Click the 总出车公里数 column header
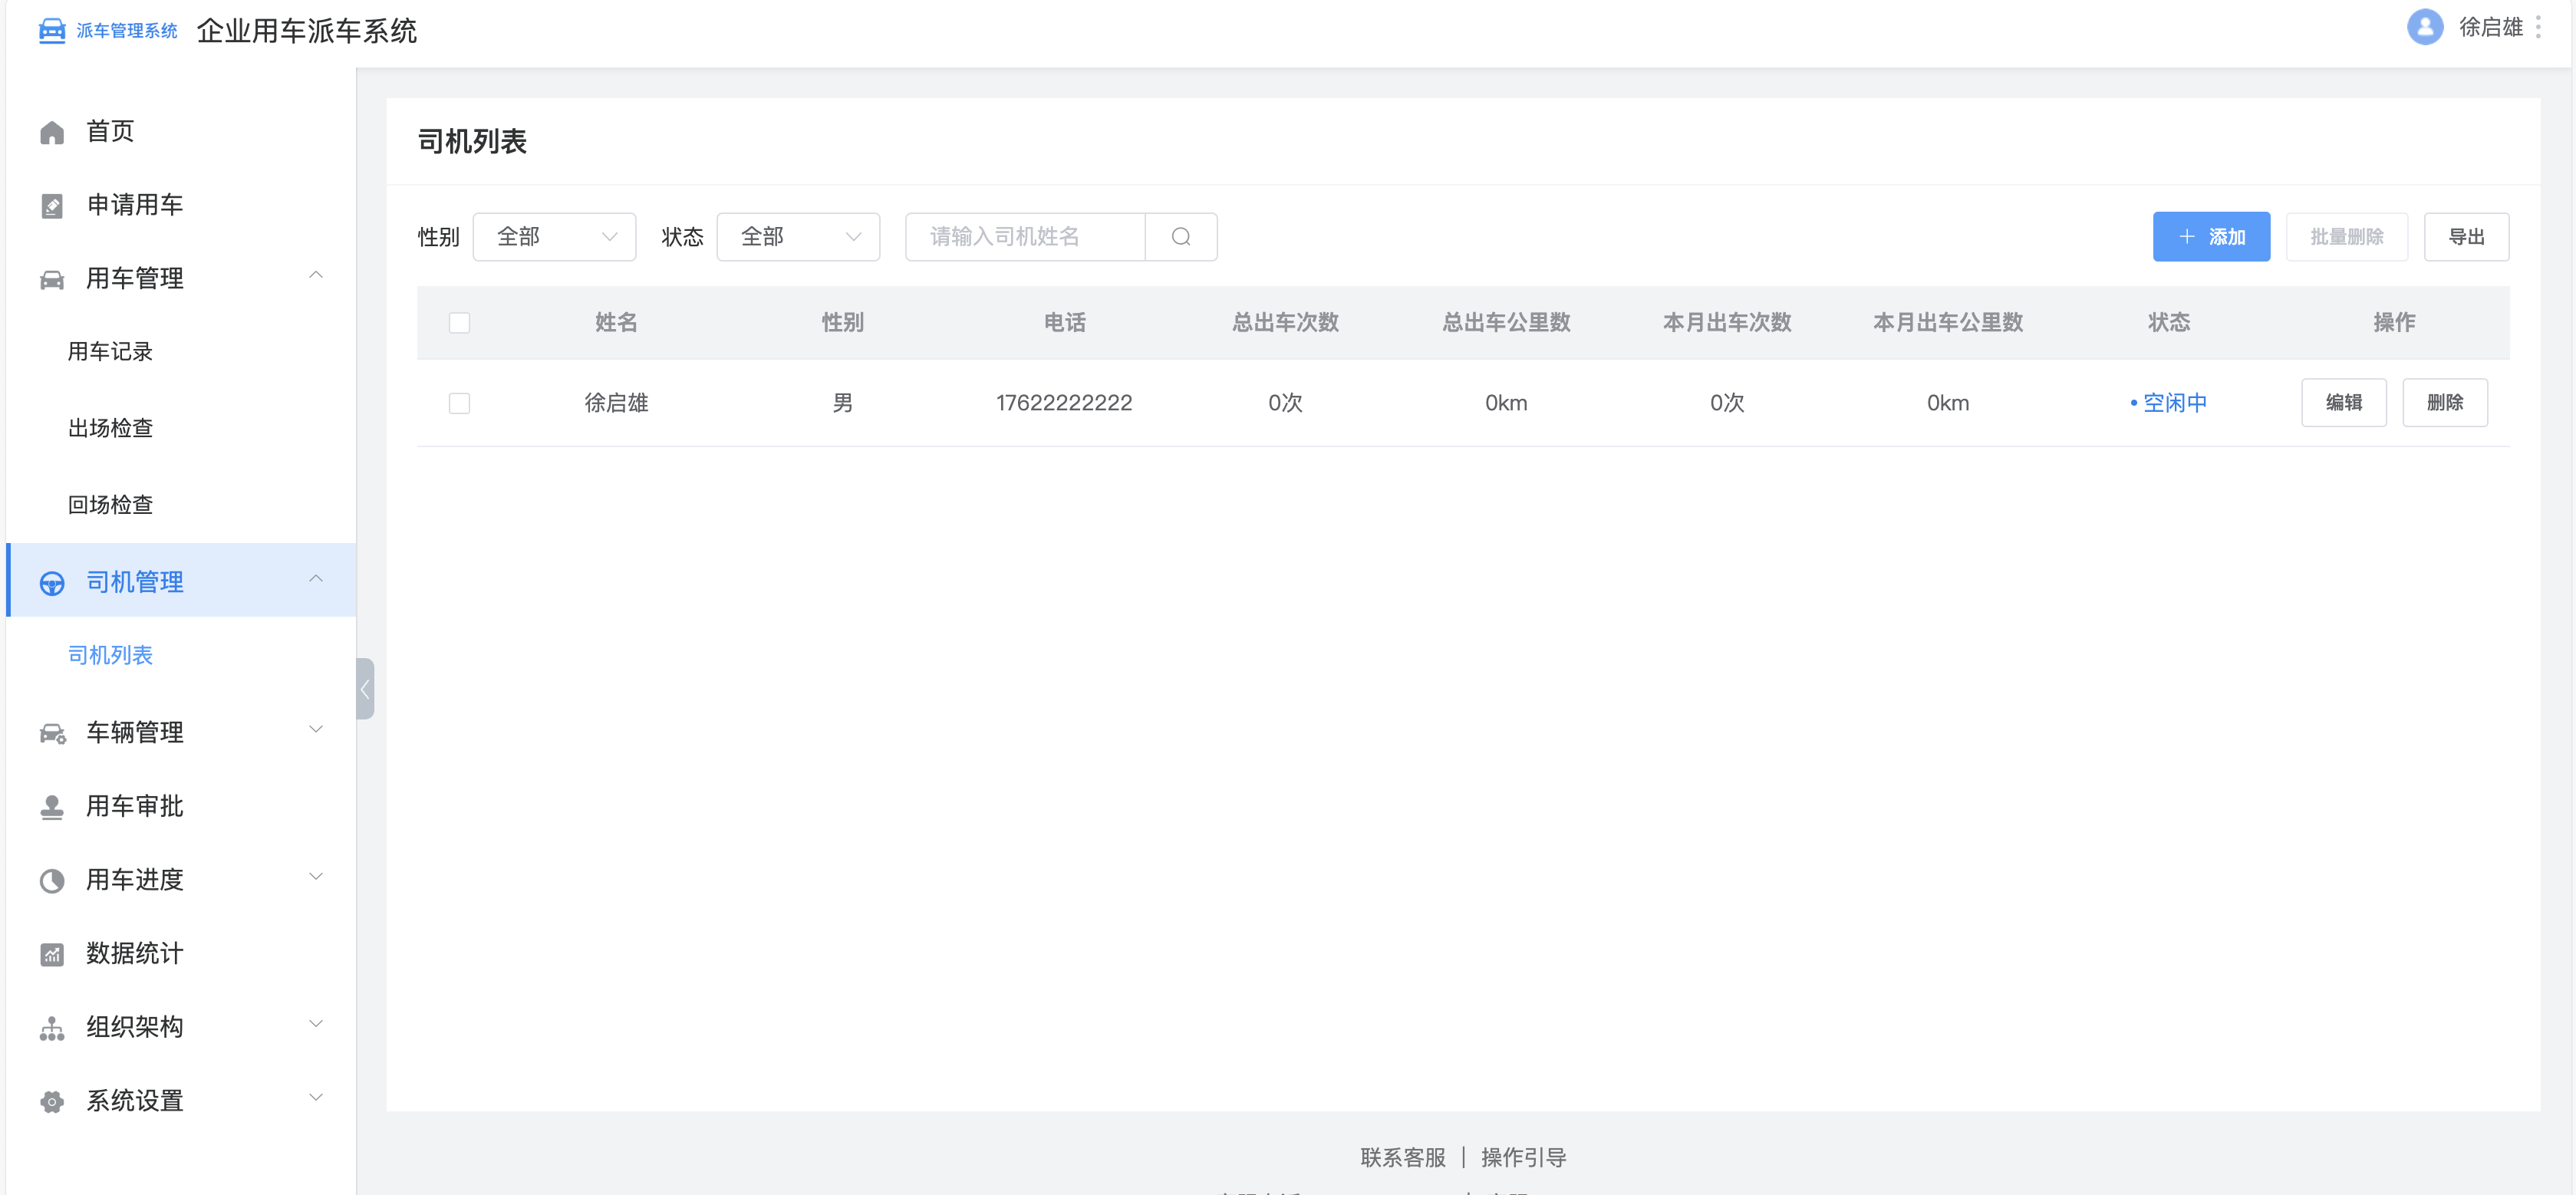This screenshot has height=1195, width=2576. (x=1506, y=323)
